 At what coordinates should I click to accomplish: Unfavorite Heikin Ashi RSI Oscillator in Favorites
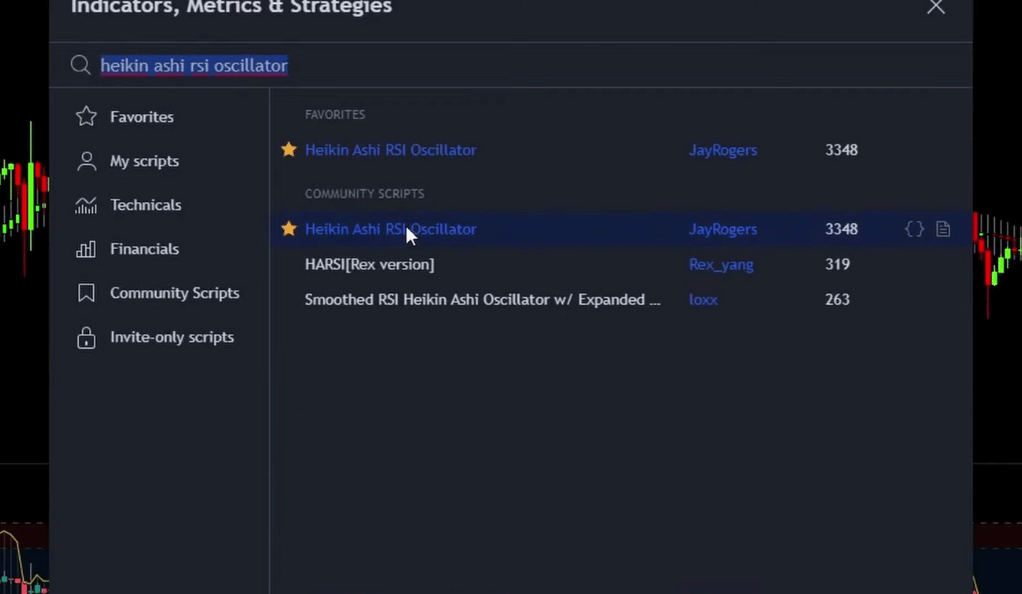tap(289, 149)
